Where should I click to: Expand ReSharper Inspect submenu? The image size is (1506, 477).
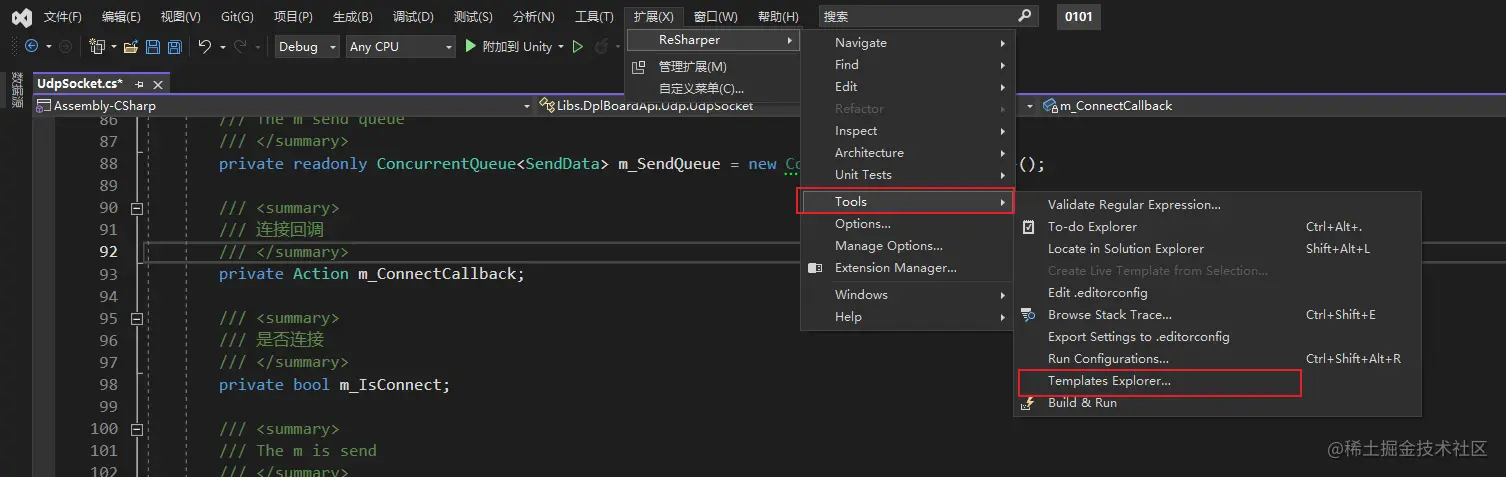click(x=908, y=131)
